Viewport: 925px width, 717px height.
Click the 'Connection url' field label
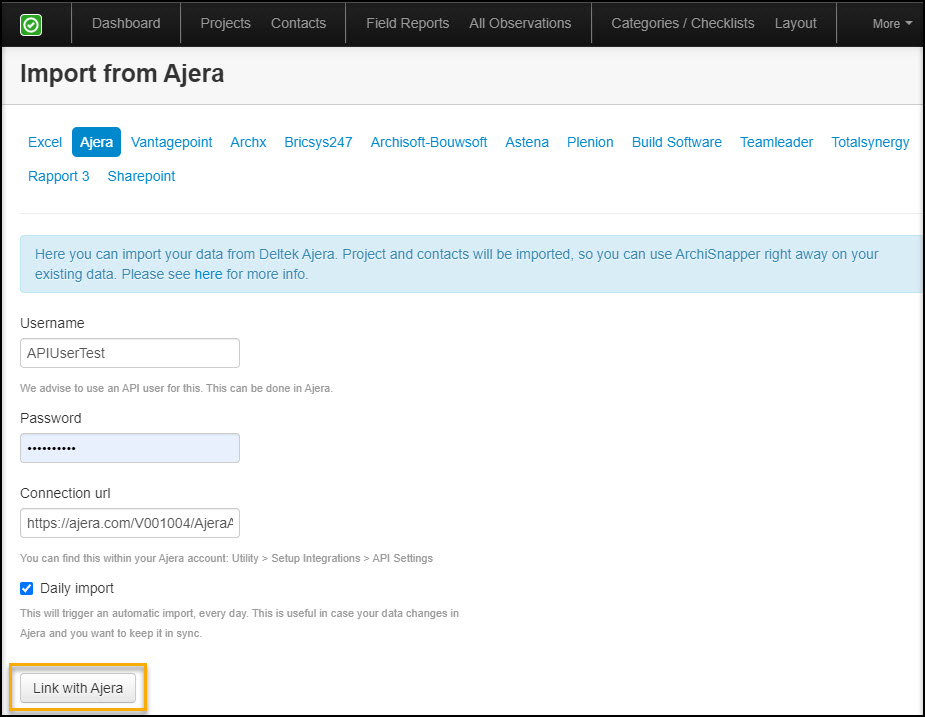point(65,493)
